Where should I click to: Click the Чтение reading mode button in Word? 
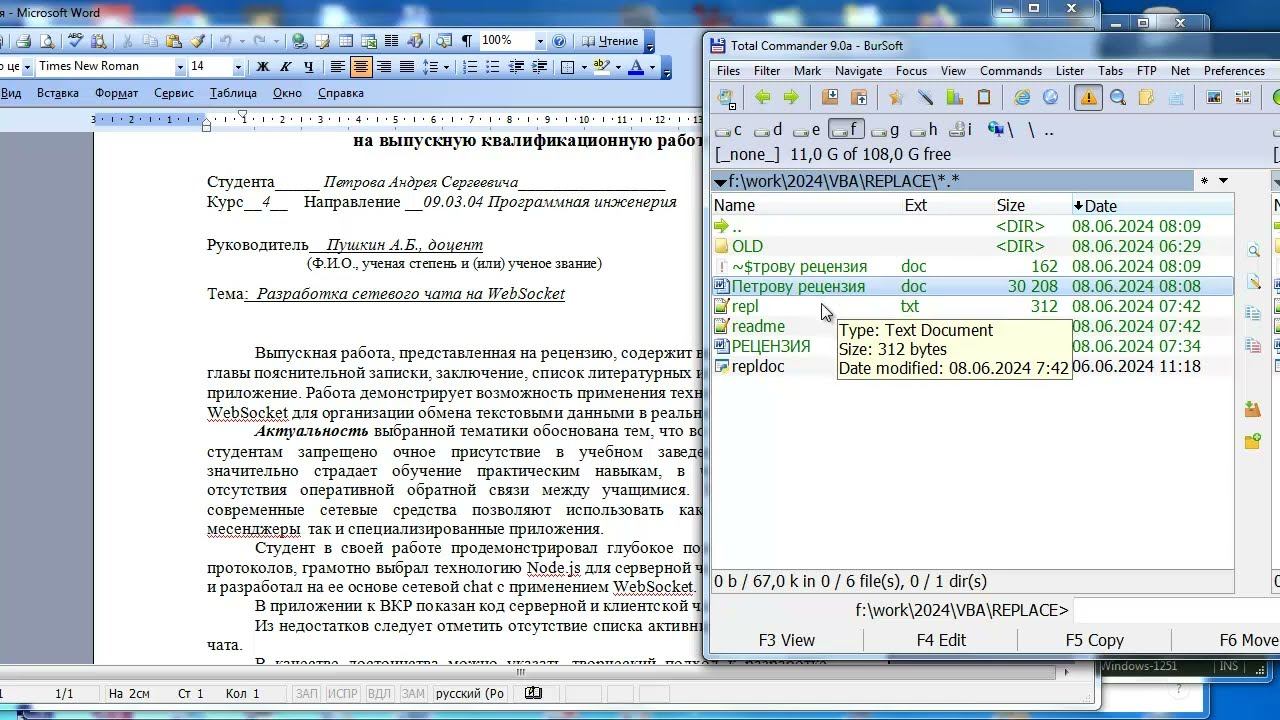point(612,41)
